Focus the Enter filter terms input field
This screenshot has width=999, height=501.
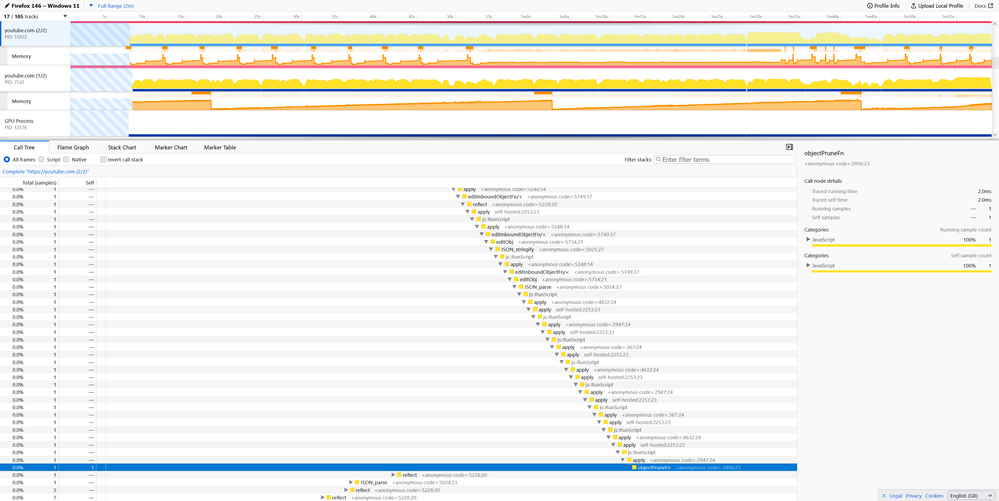724,159
